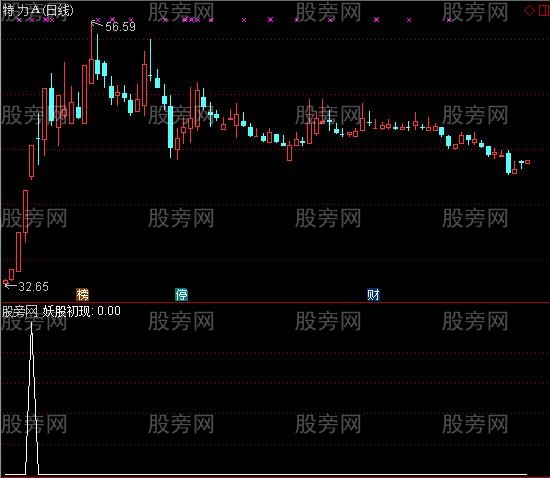
Task: Select the 特力A(日线) chart title
Action: coord(38,11)
